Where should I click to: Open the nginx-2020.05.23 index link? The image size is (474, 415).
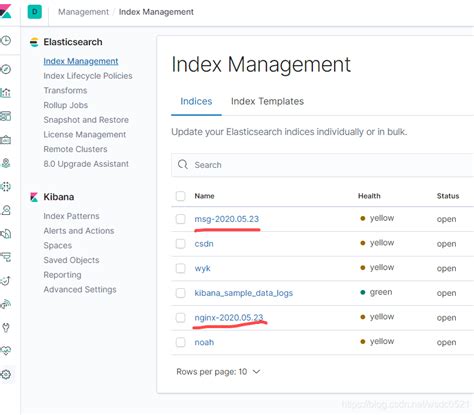[229, 318]
